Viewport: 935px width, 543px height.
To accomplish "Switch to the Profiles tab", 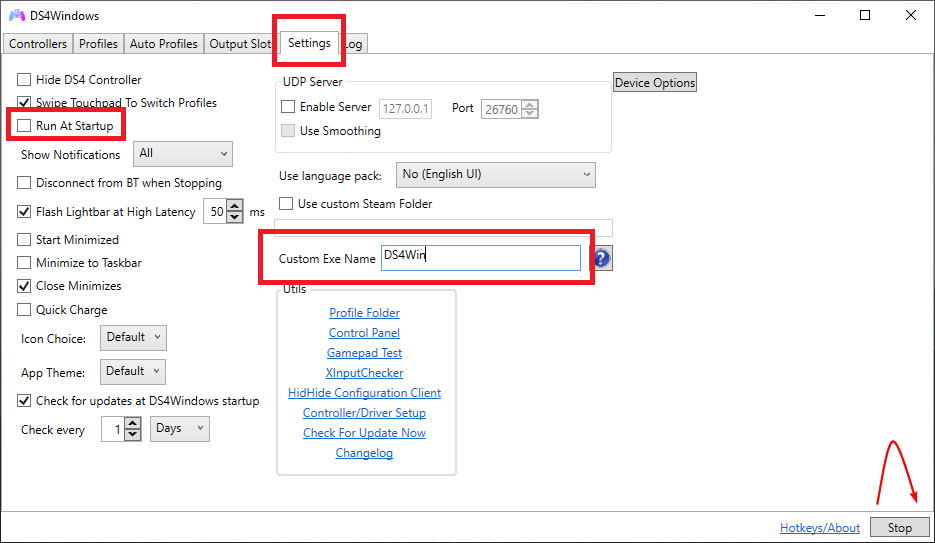I will click(98, 44).
